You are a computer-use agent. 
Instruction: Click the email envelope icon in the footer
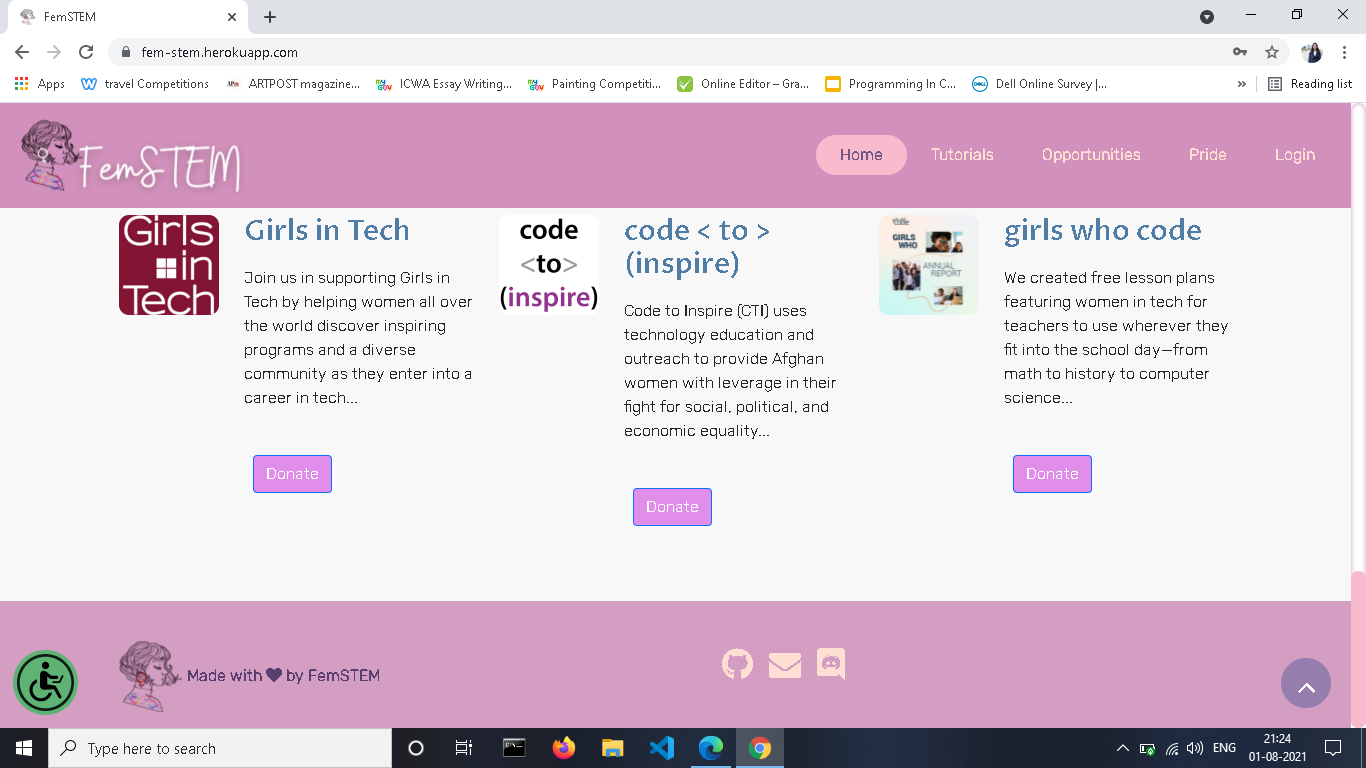[x=785, y=665]
